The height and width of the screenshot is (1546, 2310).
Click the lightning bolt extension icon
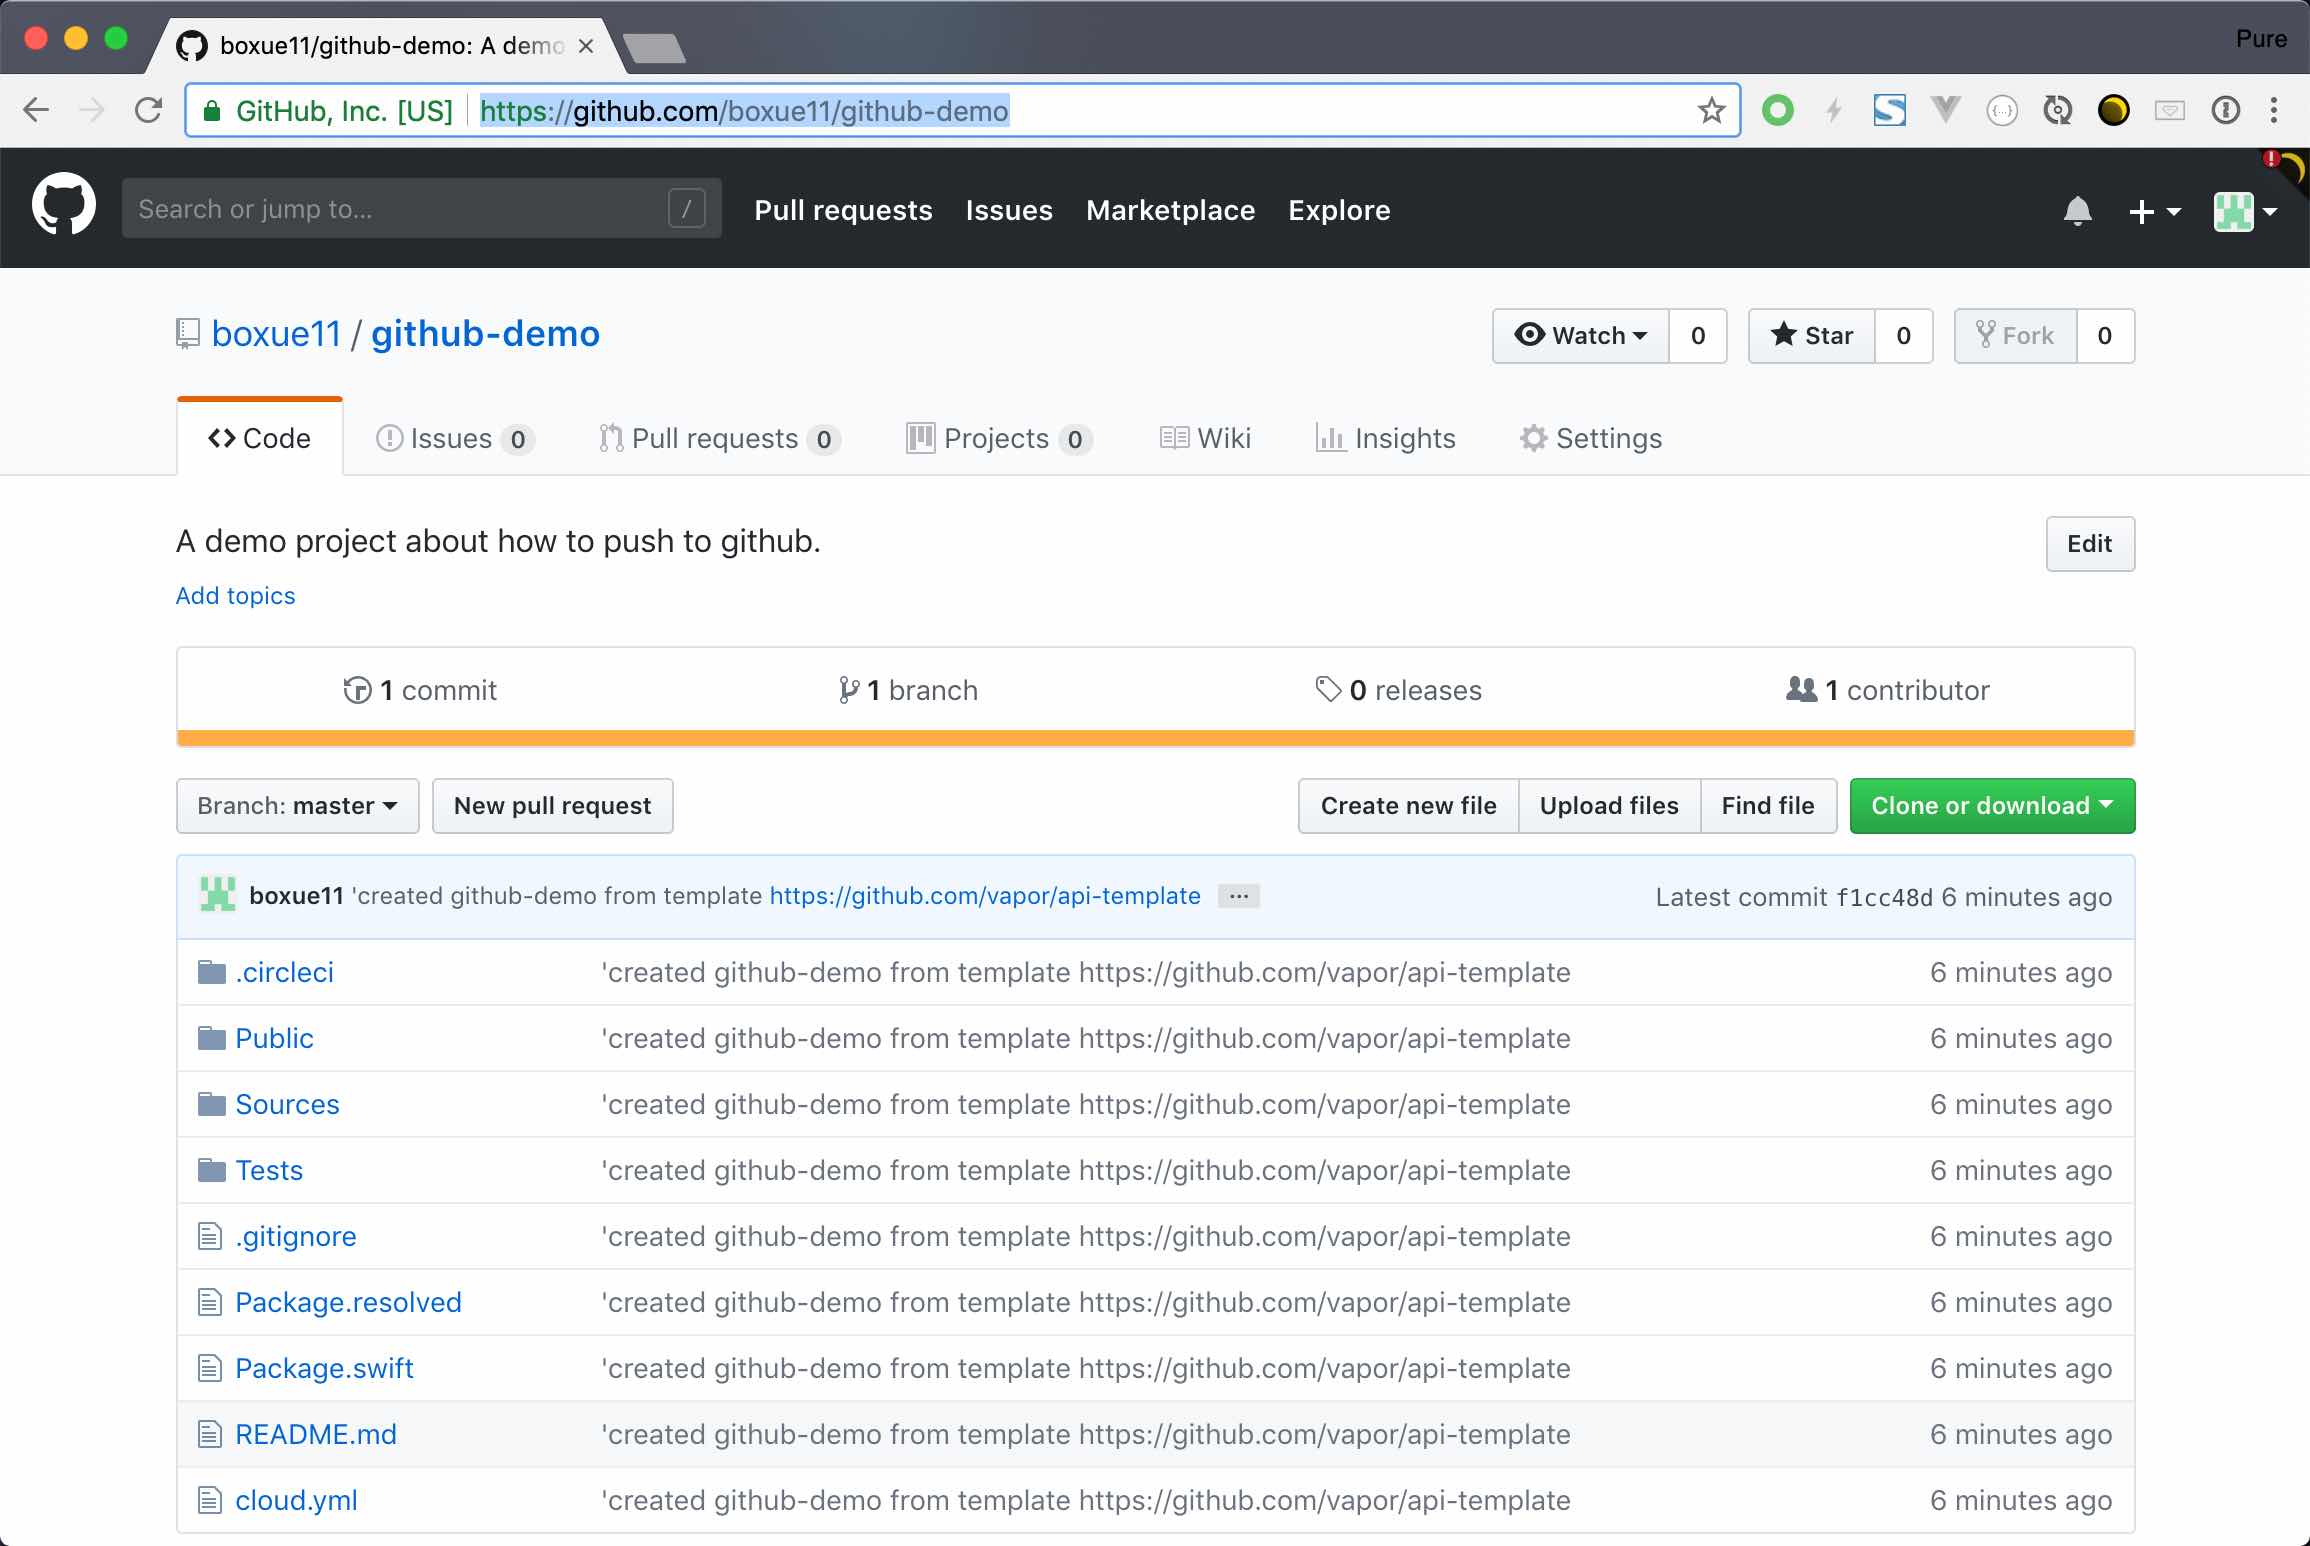click(x=1834, y=110)
